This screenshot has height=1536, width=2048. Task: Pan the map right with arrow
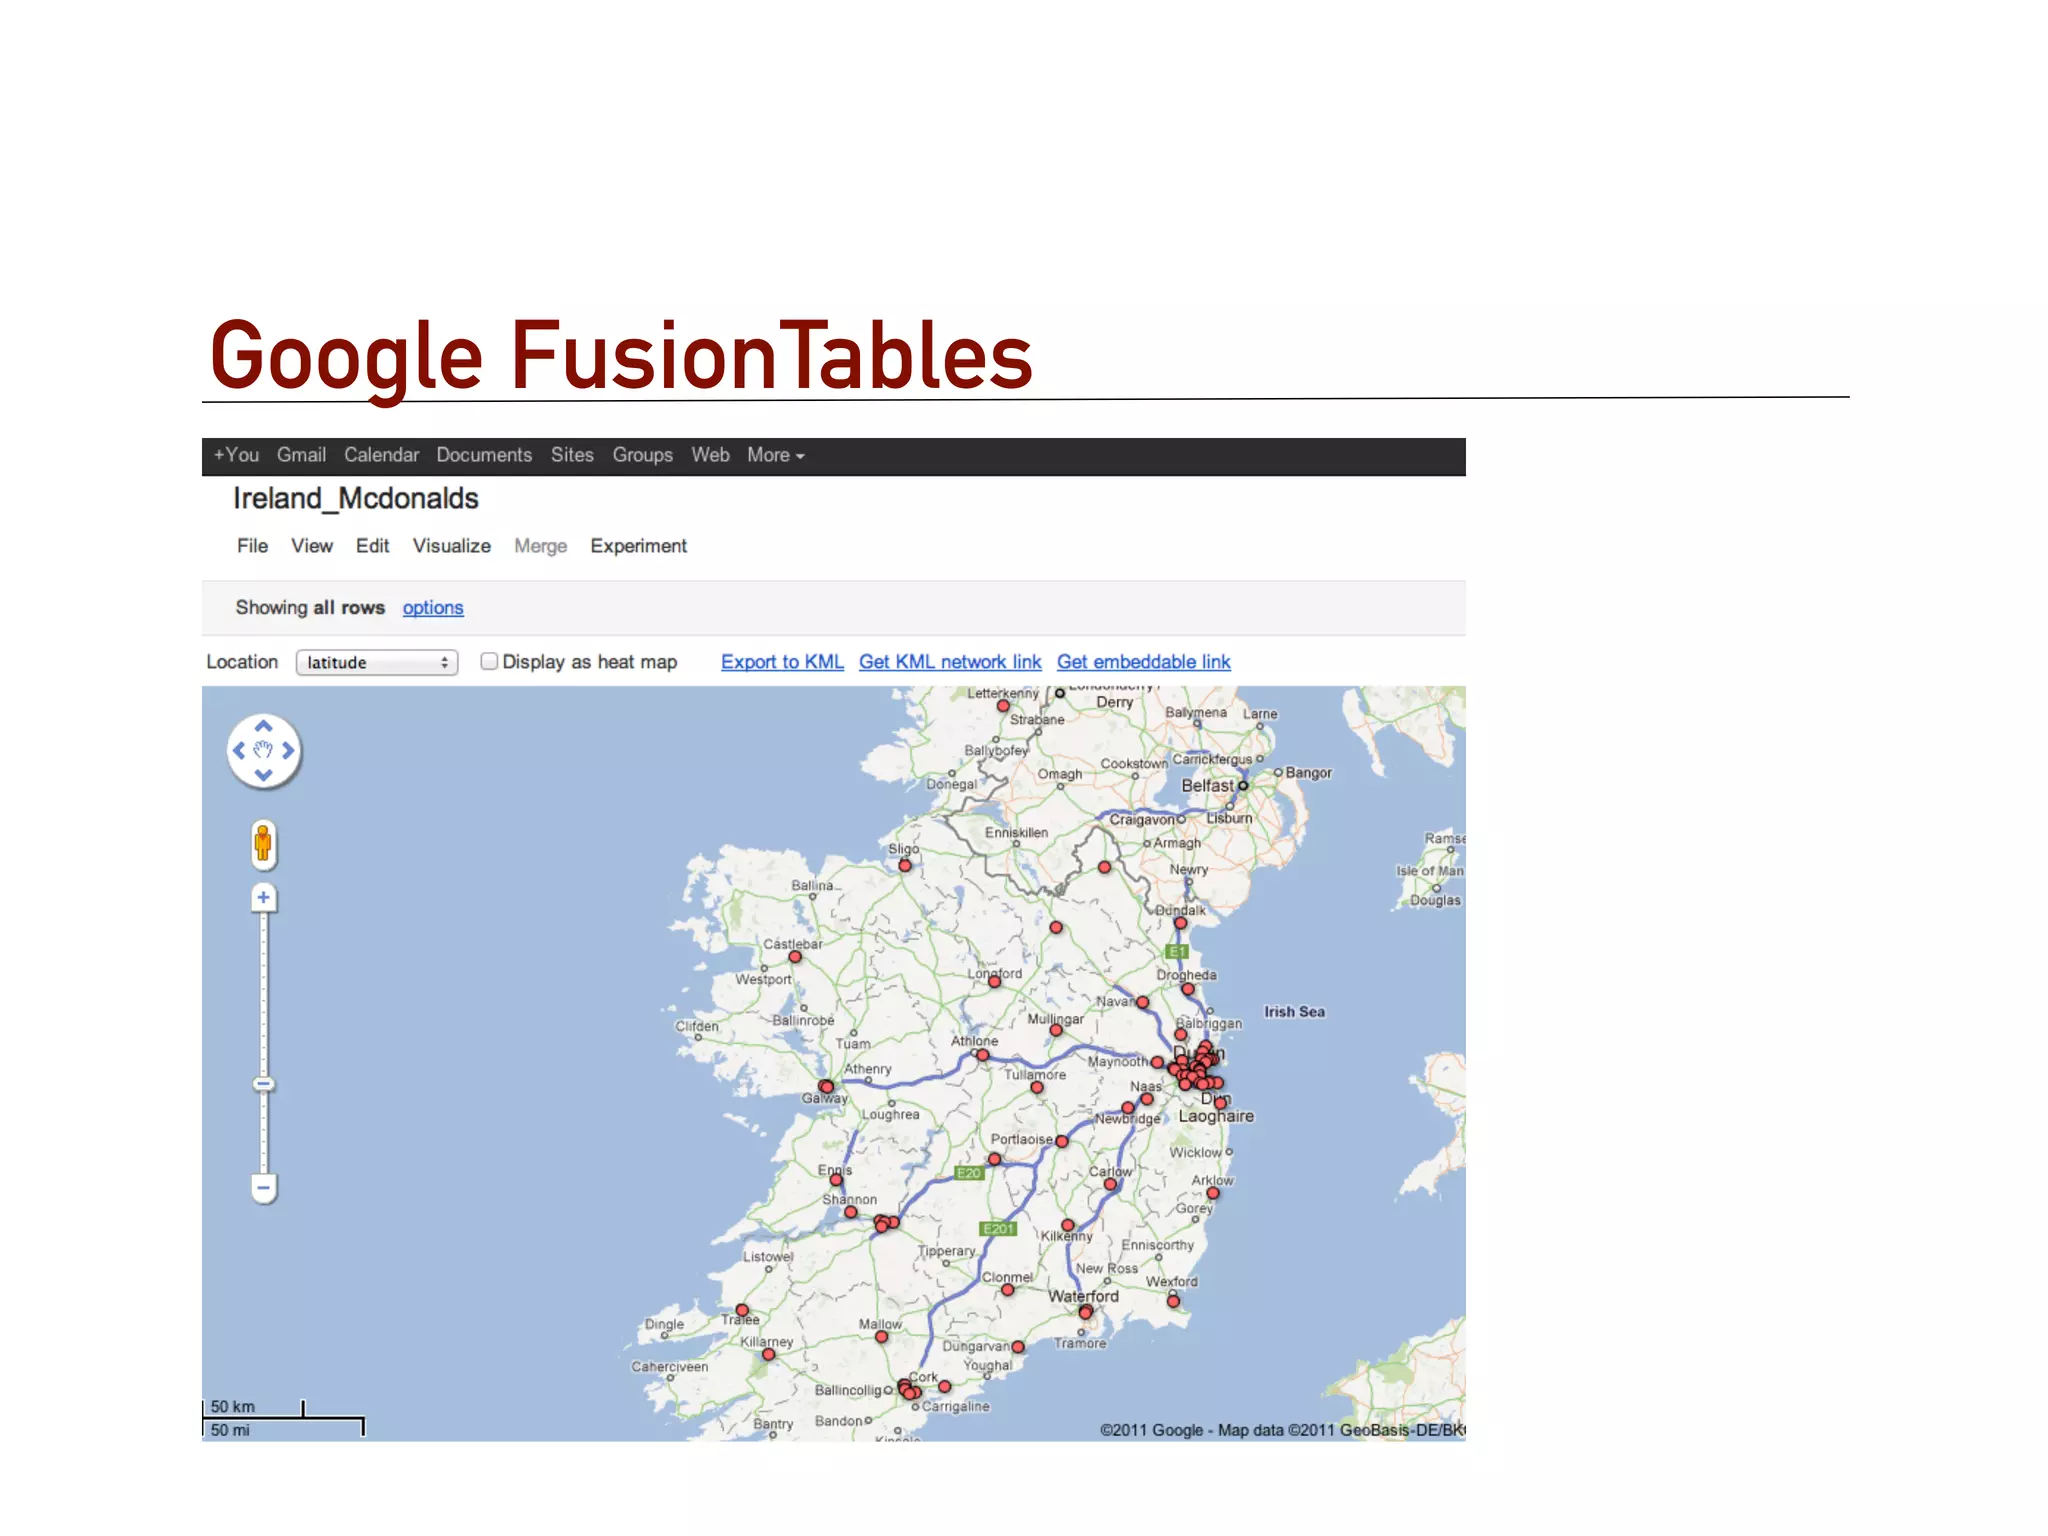point(288,751)
